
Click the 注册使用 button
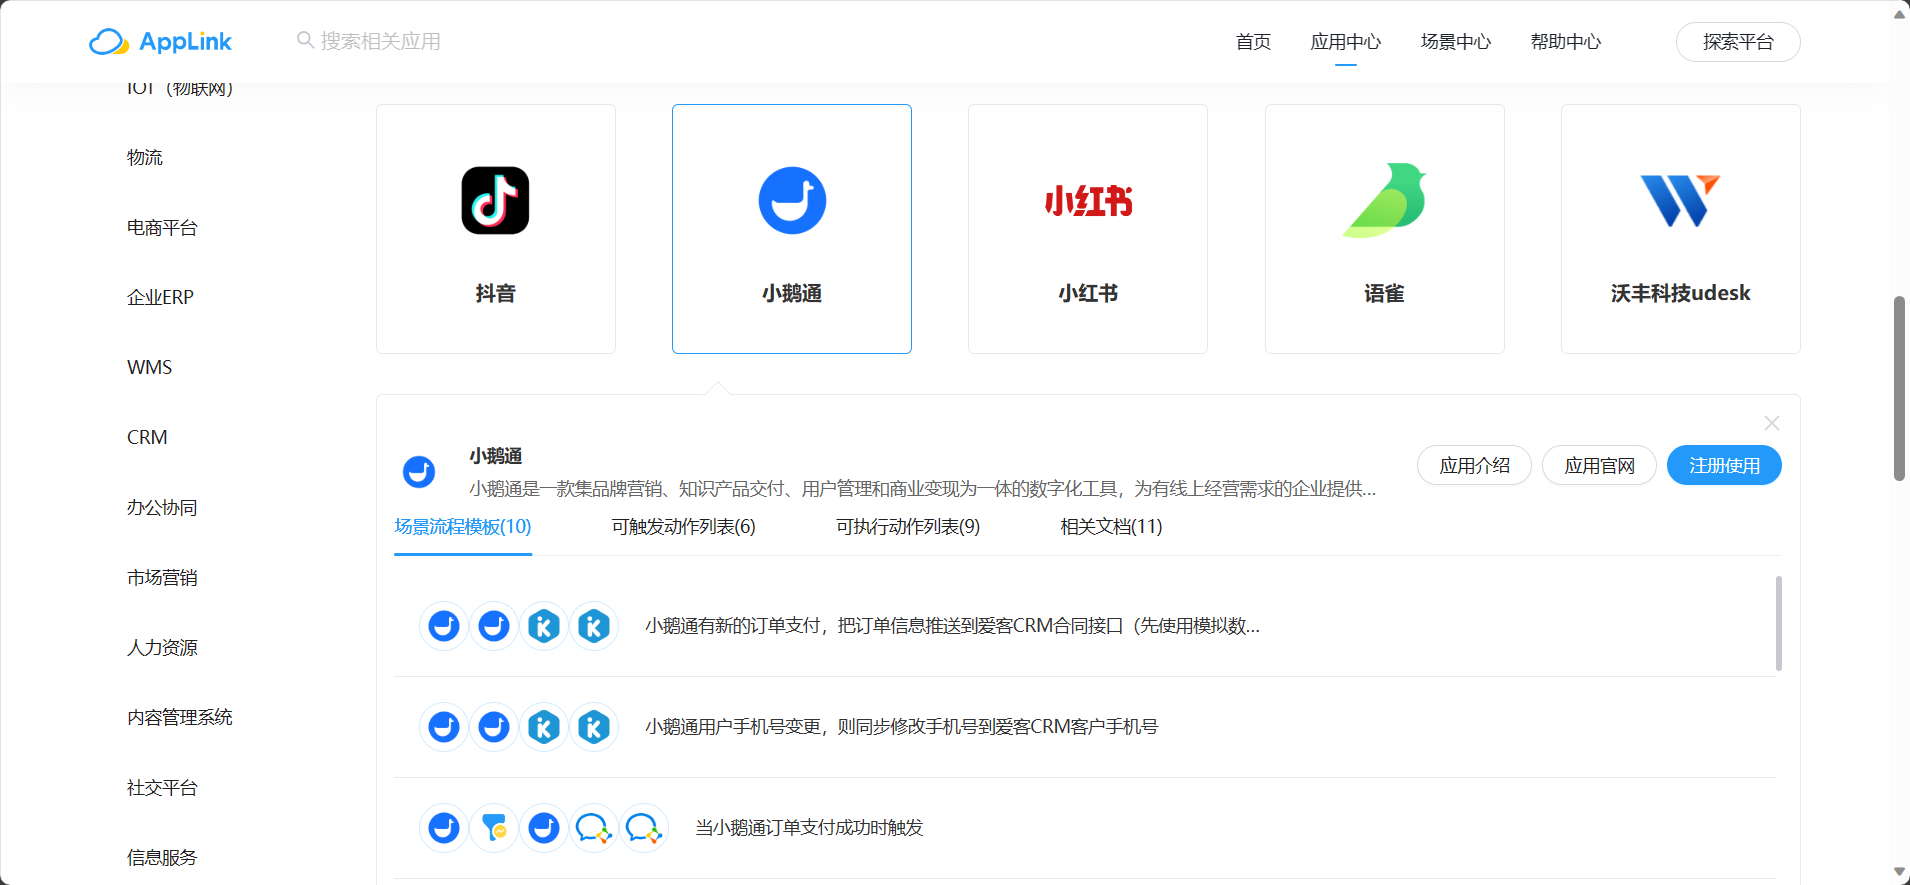pos(1724,465)
